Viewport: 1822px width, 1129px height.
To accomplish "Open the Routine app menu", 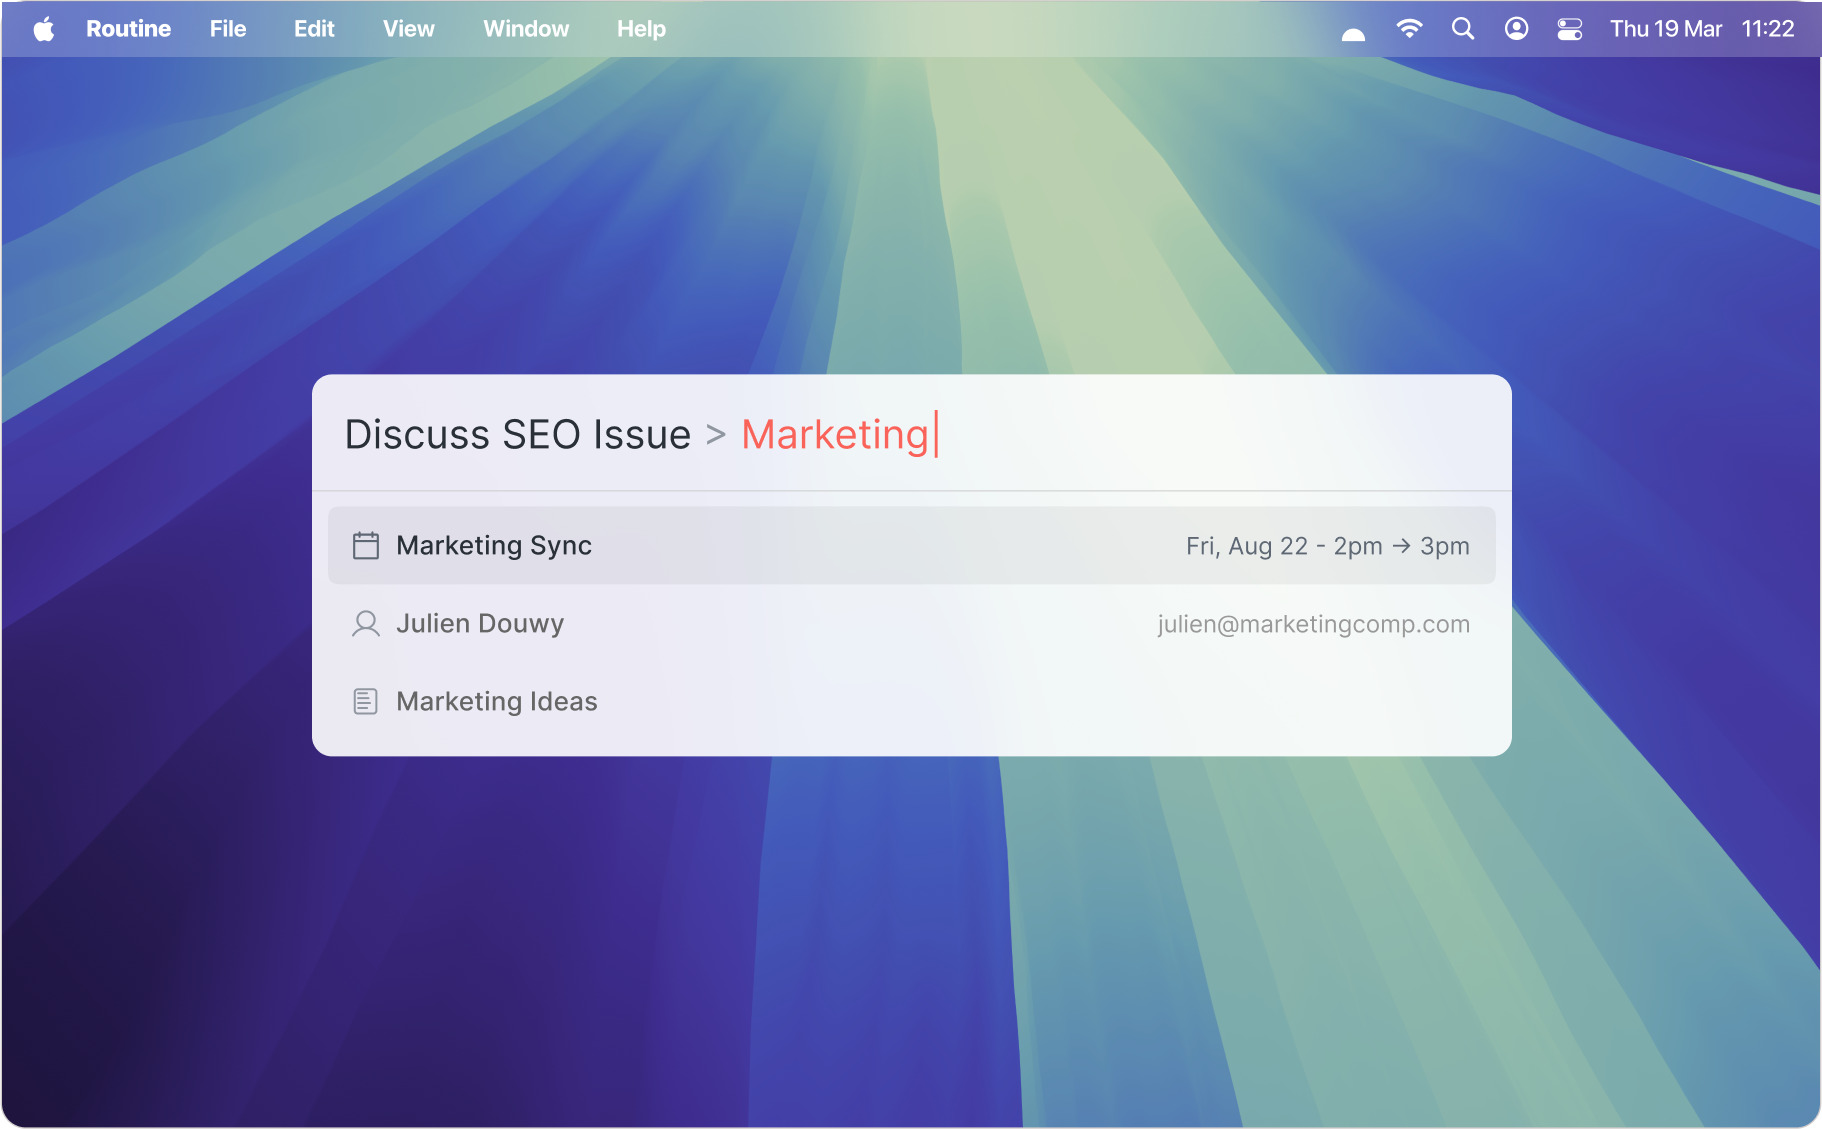I will click(128, 29).
